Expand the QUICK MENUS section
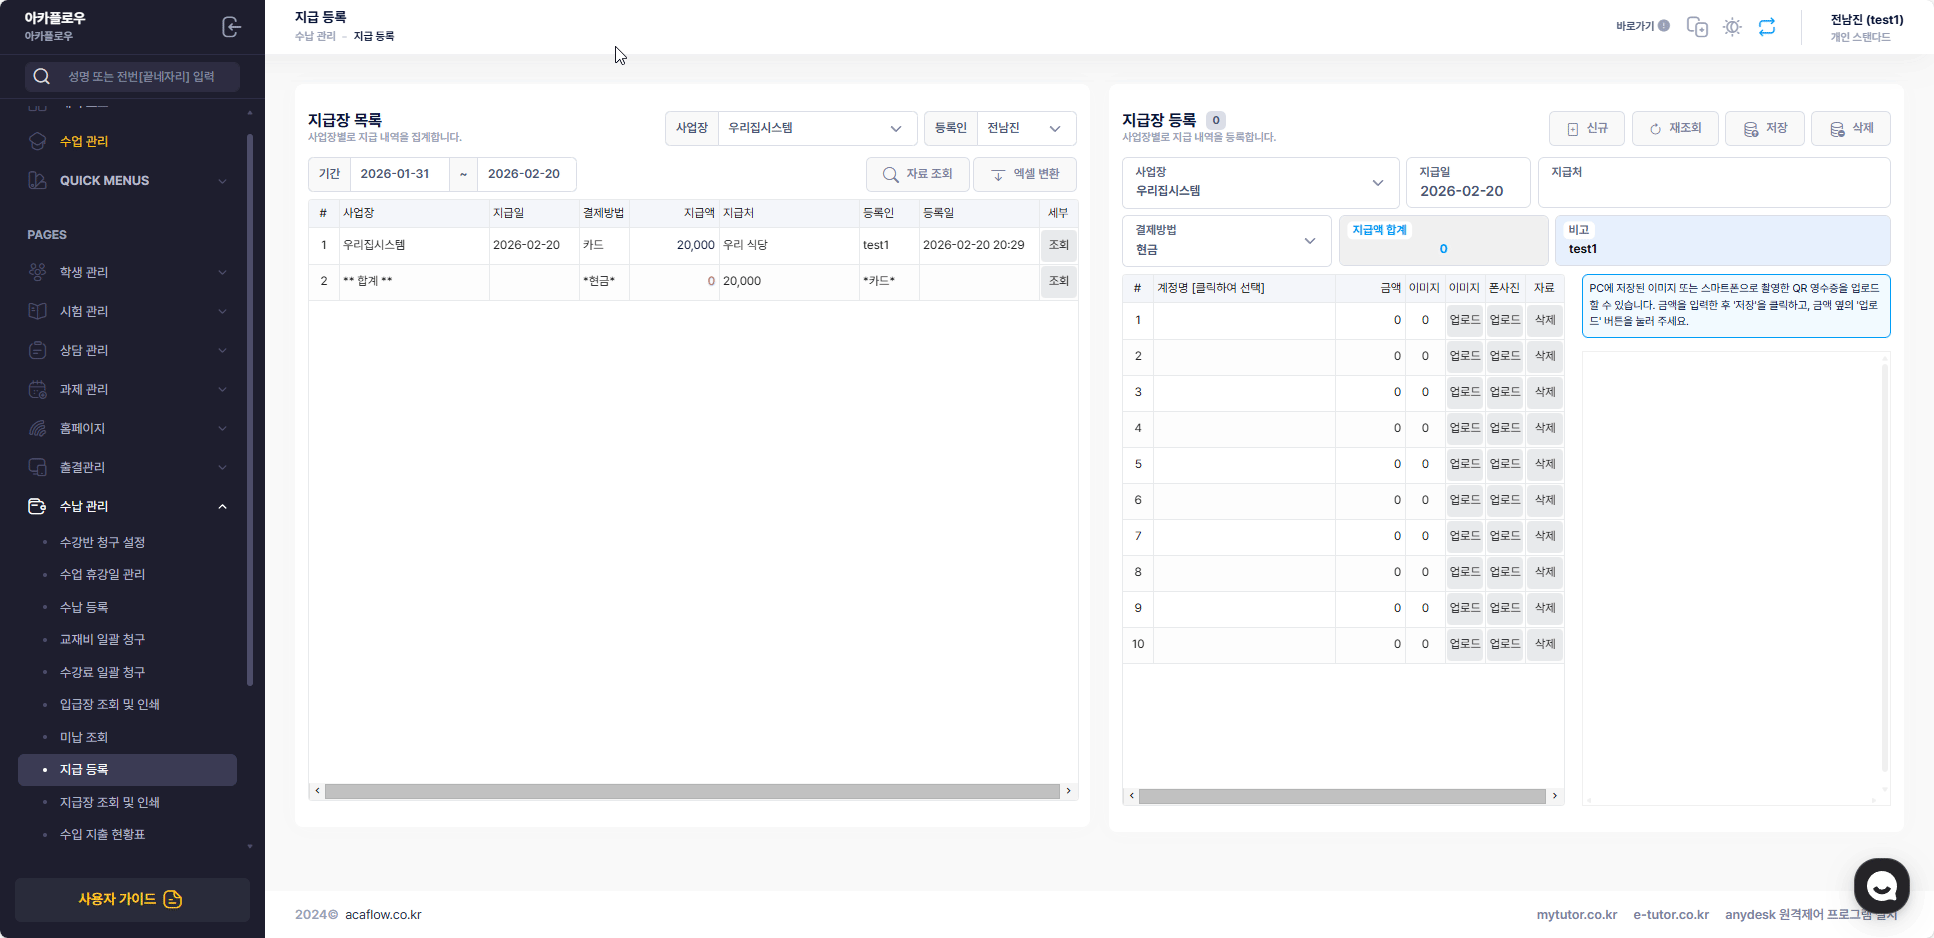Image resolution: width=1934 pixels, height=938 pixels. pyautogui.click(x=128, y=181)
